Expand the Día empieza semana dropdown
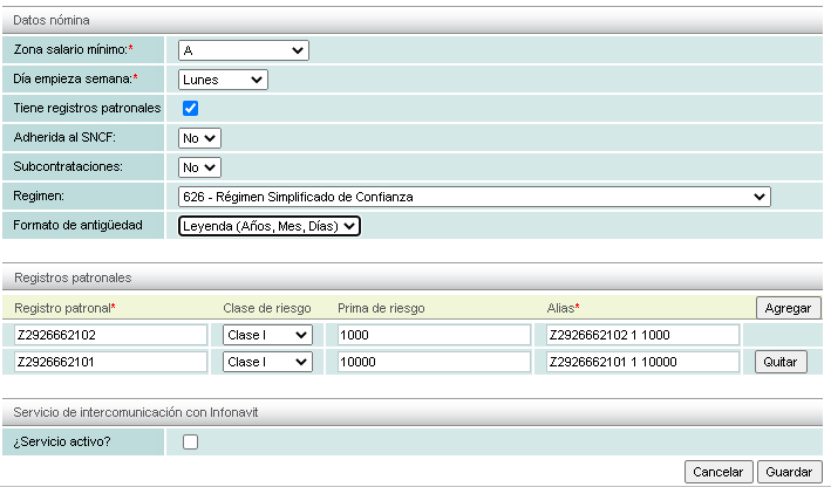 (222, 79)
